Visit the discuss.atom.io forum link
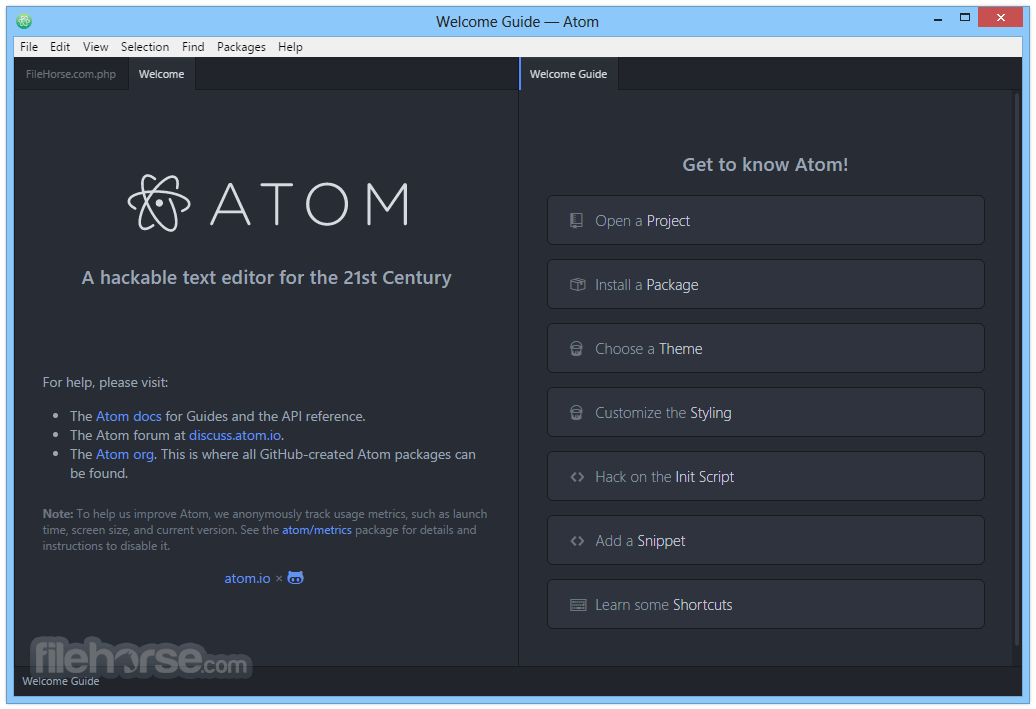Viewport: 1036px width, 709px height. pyautogui.click(x=235, y=435)
